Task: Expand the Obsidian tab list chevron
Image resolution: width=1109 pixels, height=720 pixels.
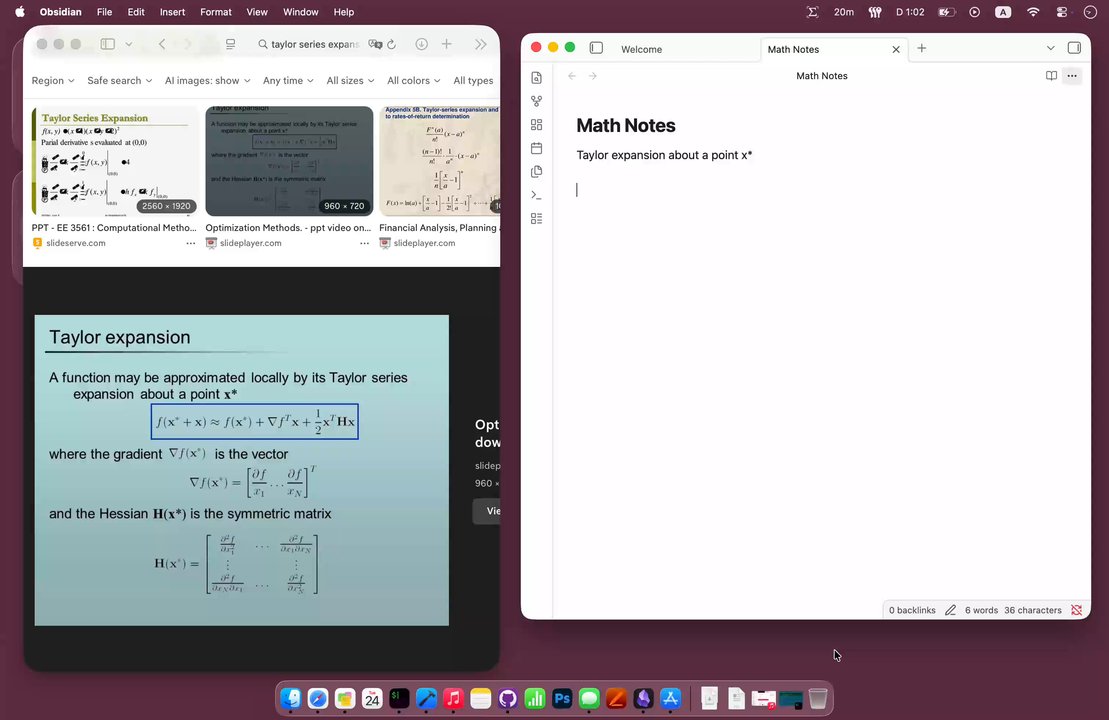Action: tap(1050, 48)
